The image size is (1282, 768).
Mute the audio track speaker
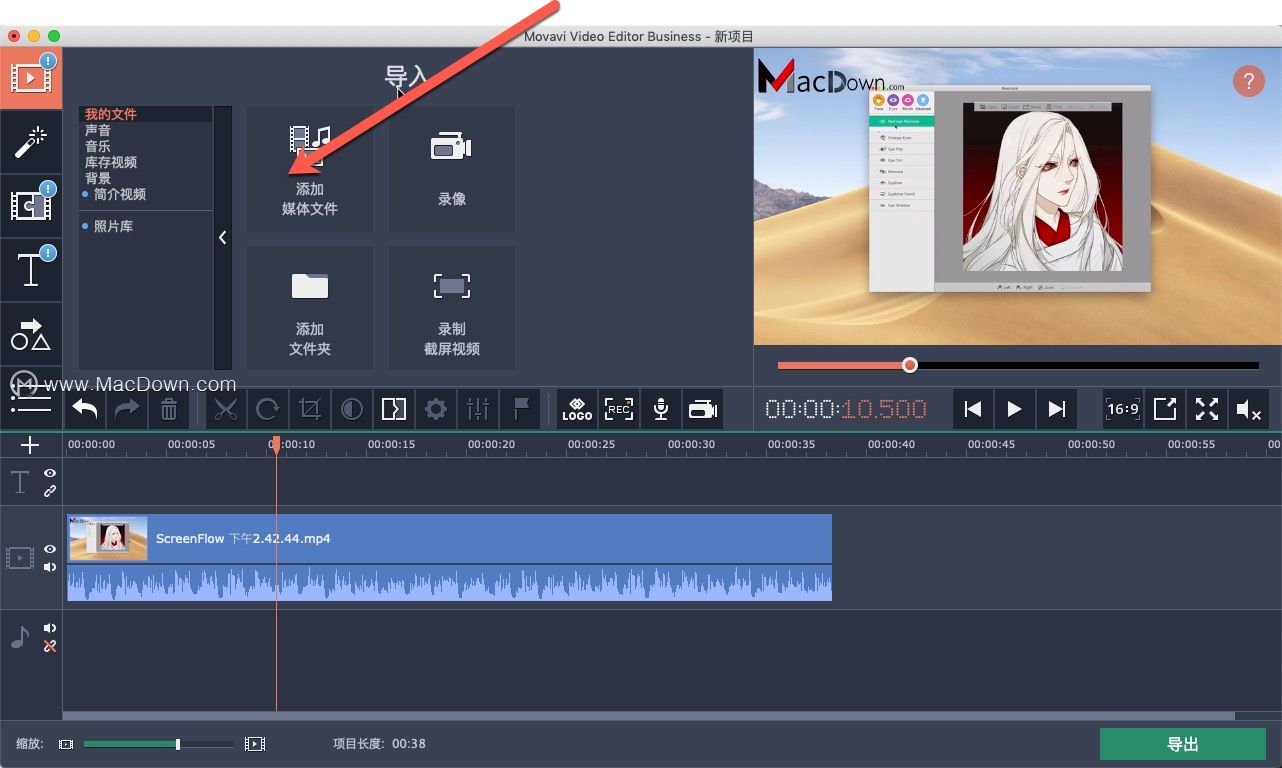(x=50, y=628)
